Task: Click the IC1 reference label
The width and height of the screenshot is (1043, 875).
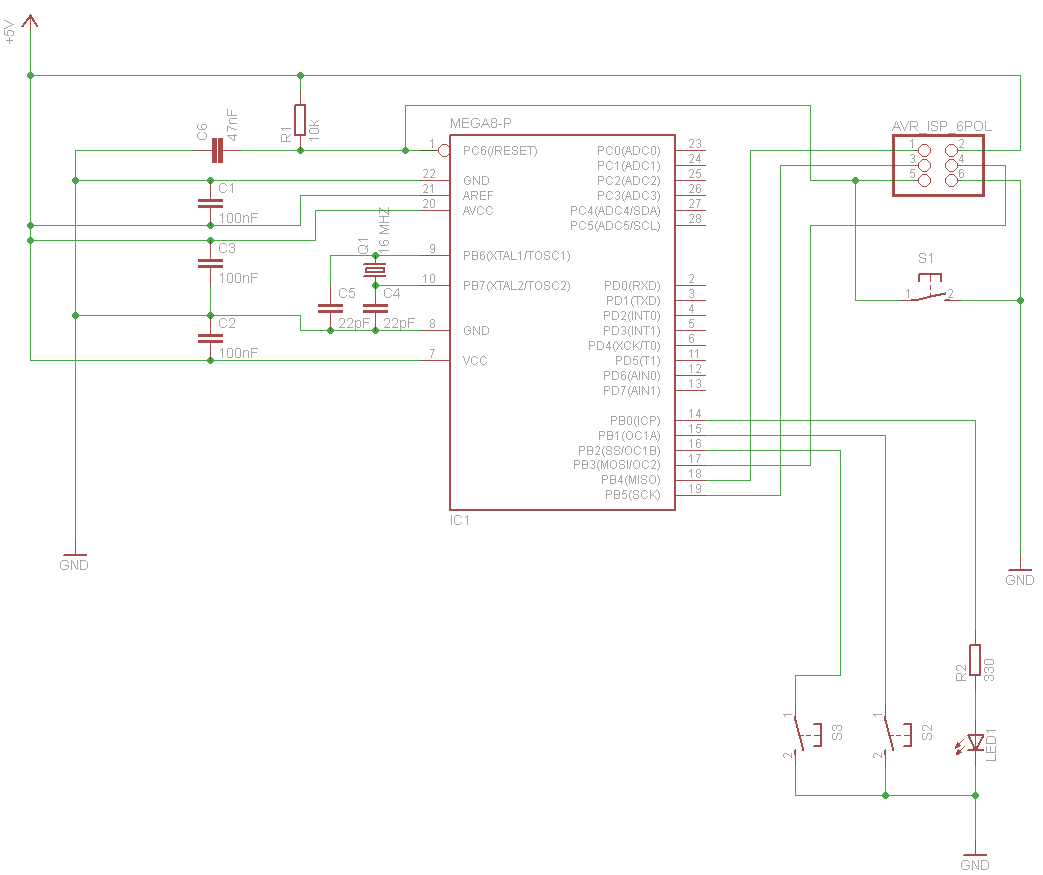Action: tap(460, 520)
